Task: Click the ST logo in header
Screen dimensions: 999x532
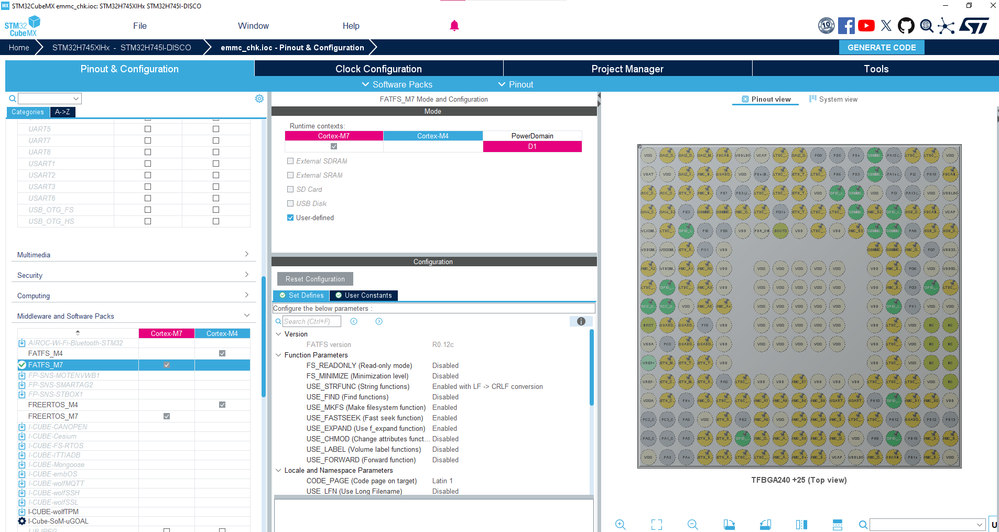Action: tap(974, 25)
